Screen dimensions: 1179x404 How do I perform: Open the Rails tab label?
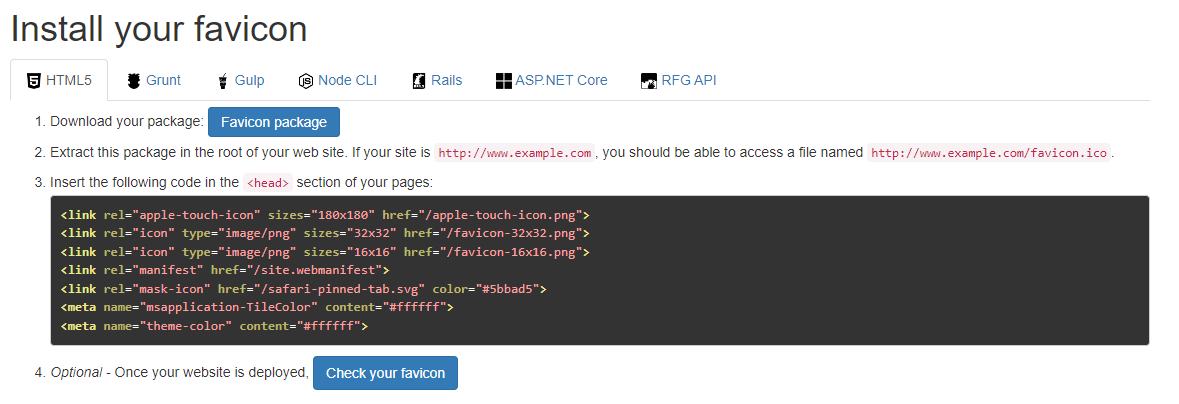(447, 80)
